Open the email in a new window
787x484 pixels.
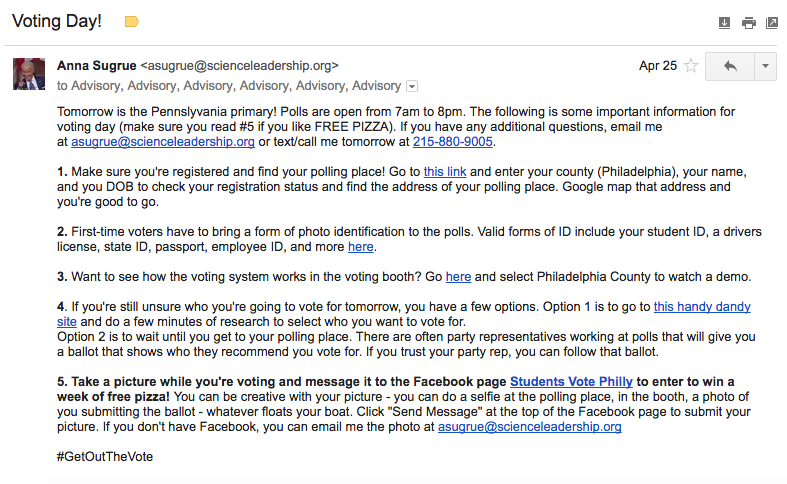point(771,23)
